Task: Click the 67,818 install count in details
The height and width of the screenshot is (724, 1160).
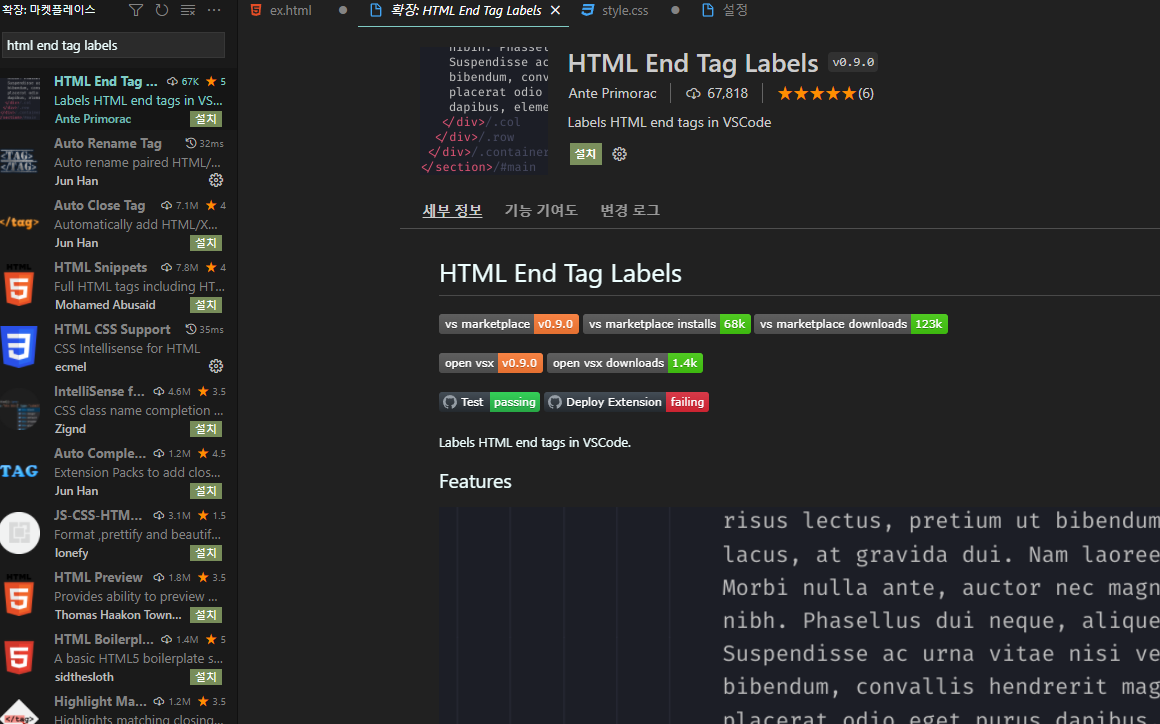Action: click(x=718, y=94)
